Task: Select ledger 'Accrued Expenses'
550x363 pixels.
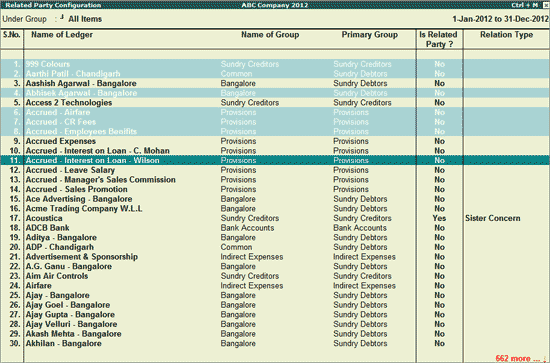Action: pyautogui.click(x=61, y=141)
